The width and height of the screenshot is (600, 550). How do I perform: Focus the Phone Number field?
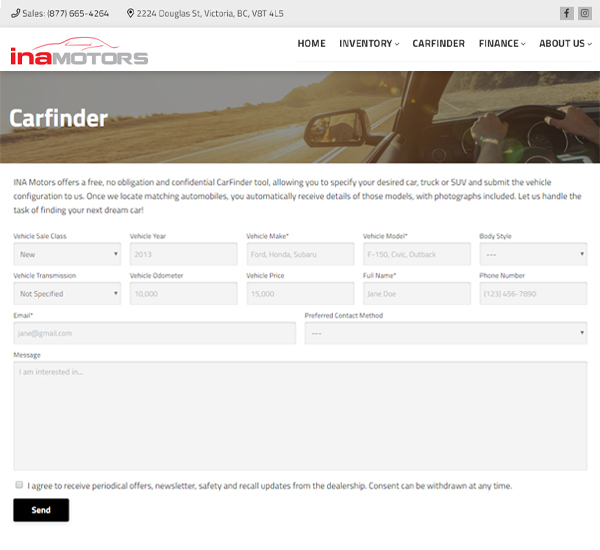[x=533, y=294]
